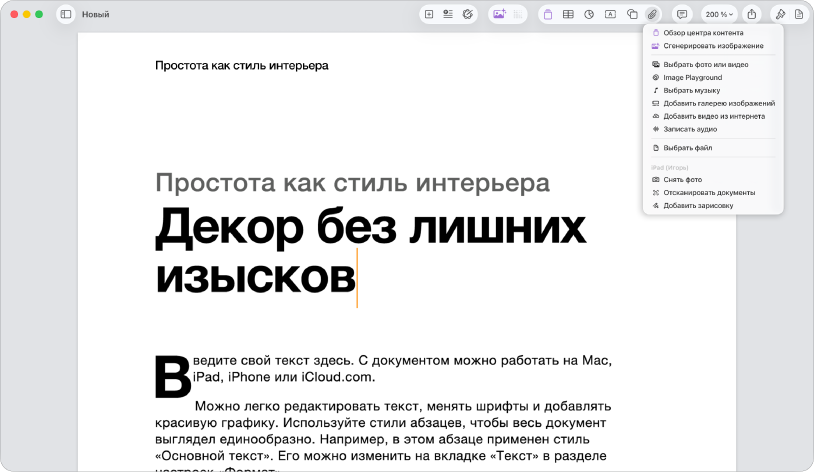Click the writing tools pencil-circle icon
This screenshot has height=473, width=814.
pyautogui.click(x=468, y=15)
